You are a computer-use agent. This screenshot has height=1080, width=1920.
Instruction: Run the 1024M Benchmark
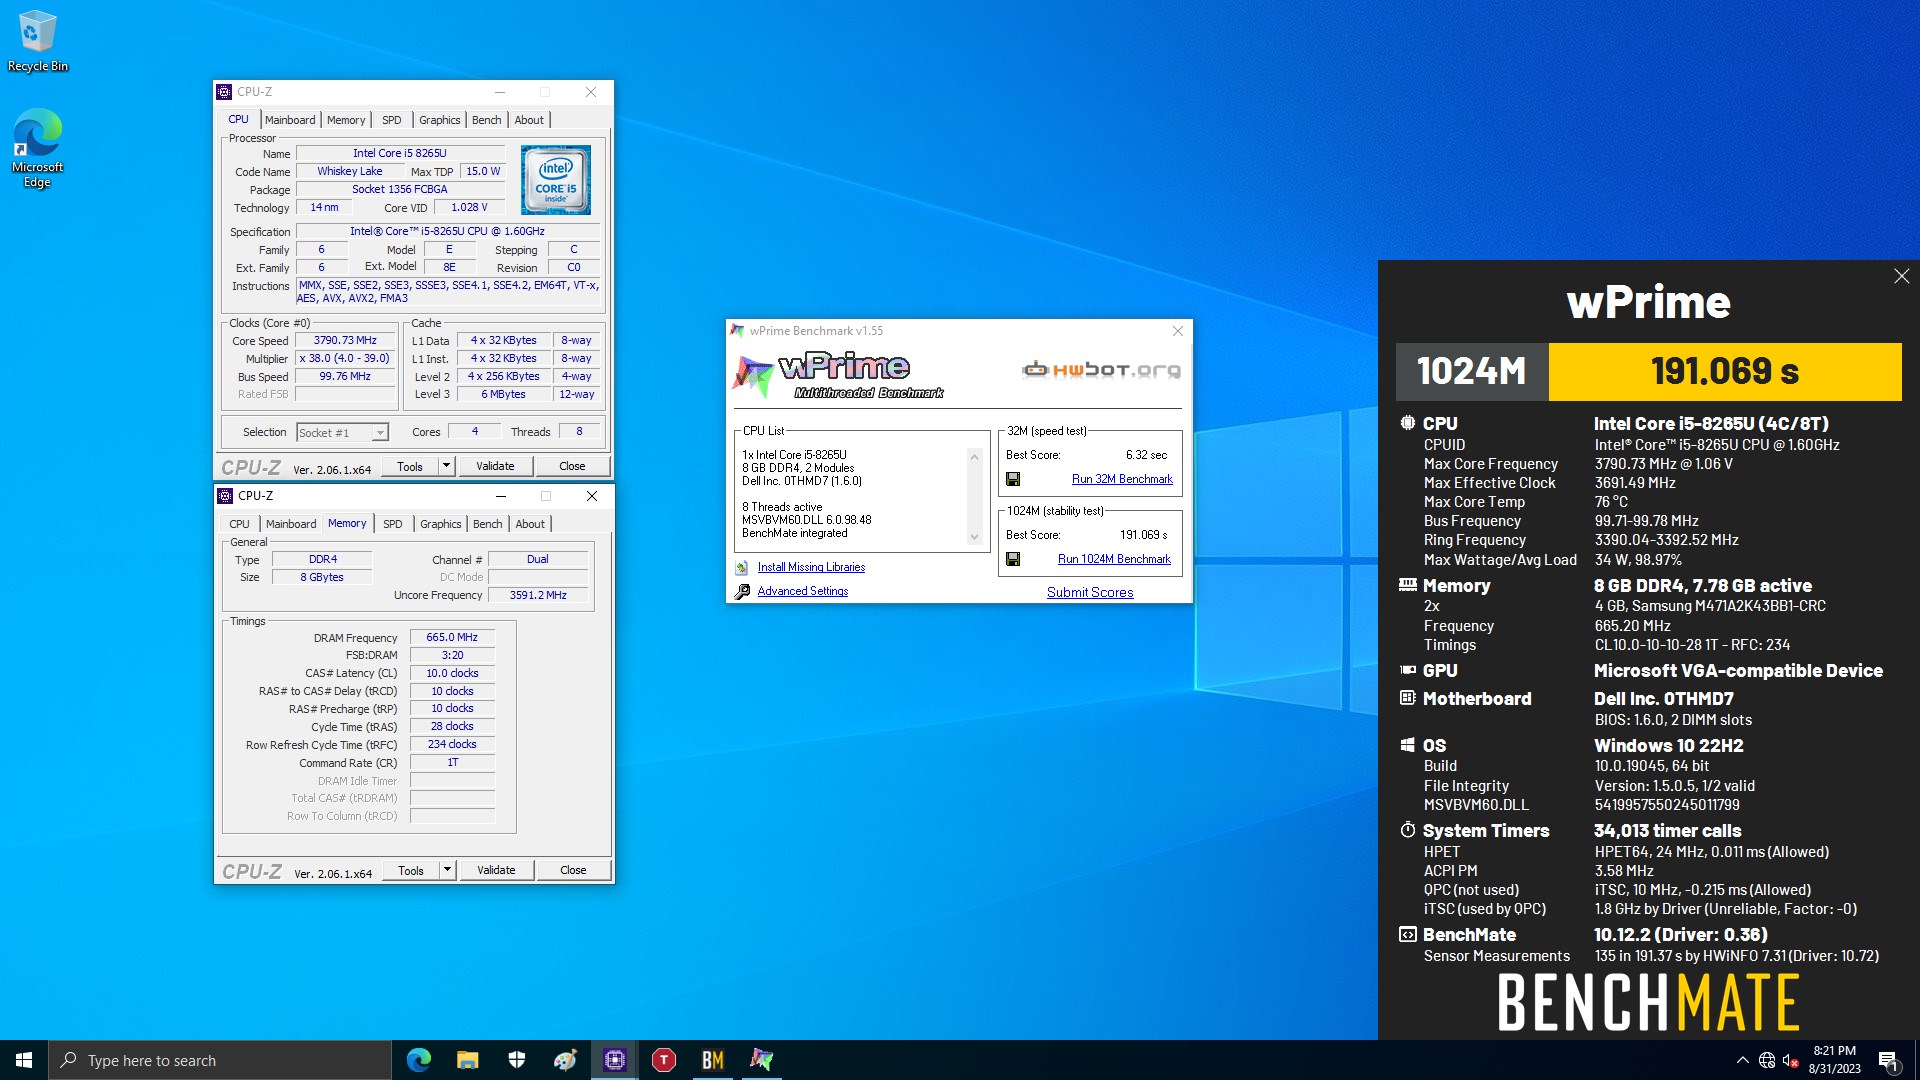(1114, 559)
